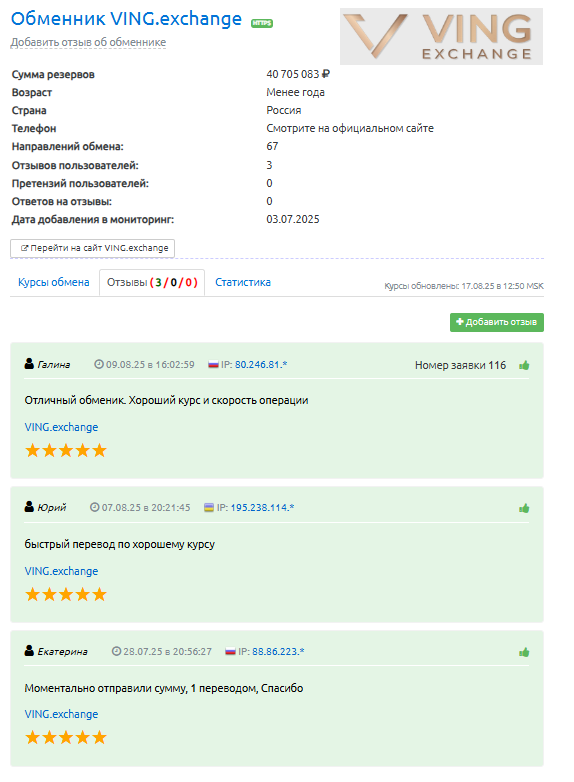Click the date value 03.07.2025
The image size is (574, 782).
coord(293,219)
